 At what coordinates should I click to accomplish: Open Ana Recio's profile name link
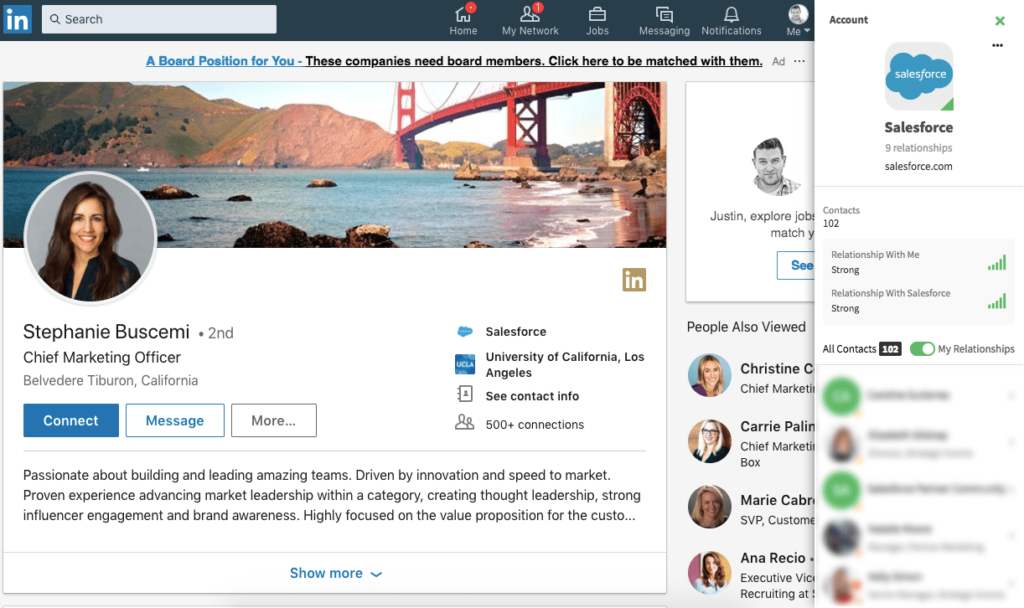pos(773,558)
